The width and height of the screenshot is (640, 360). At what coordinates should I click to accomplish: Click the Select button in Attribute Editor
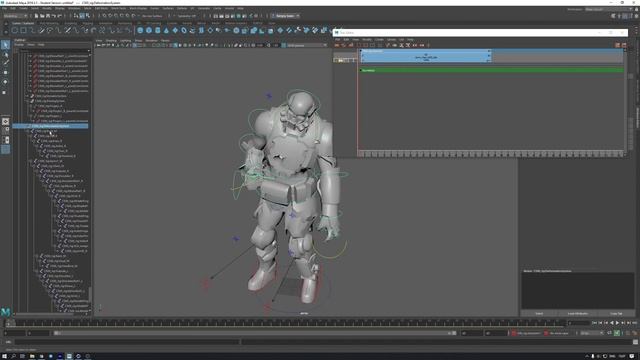[539, 313]
